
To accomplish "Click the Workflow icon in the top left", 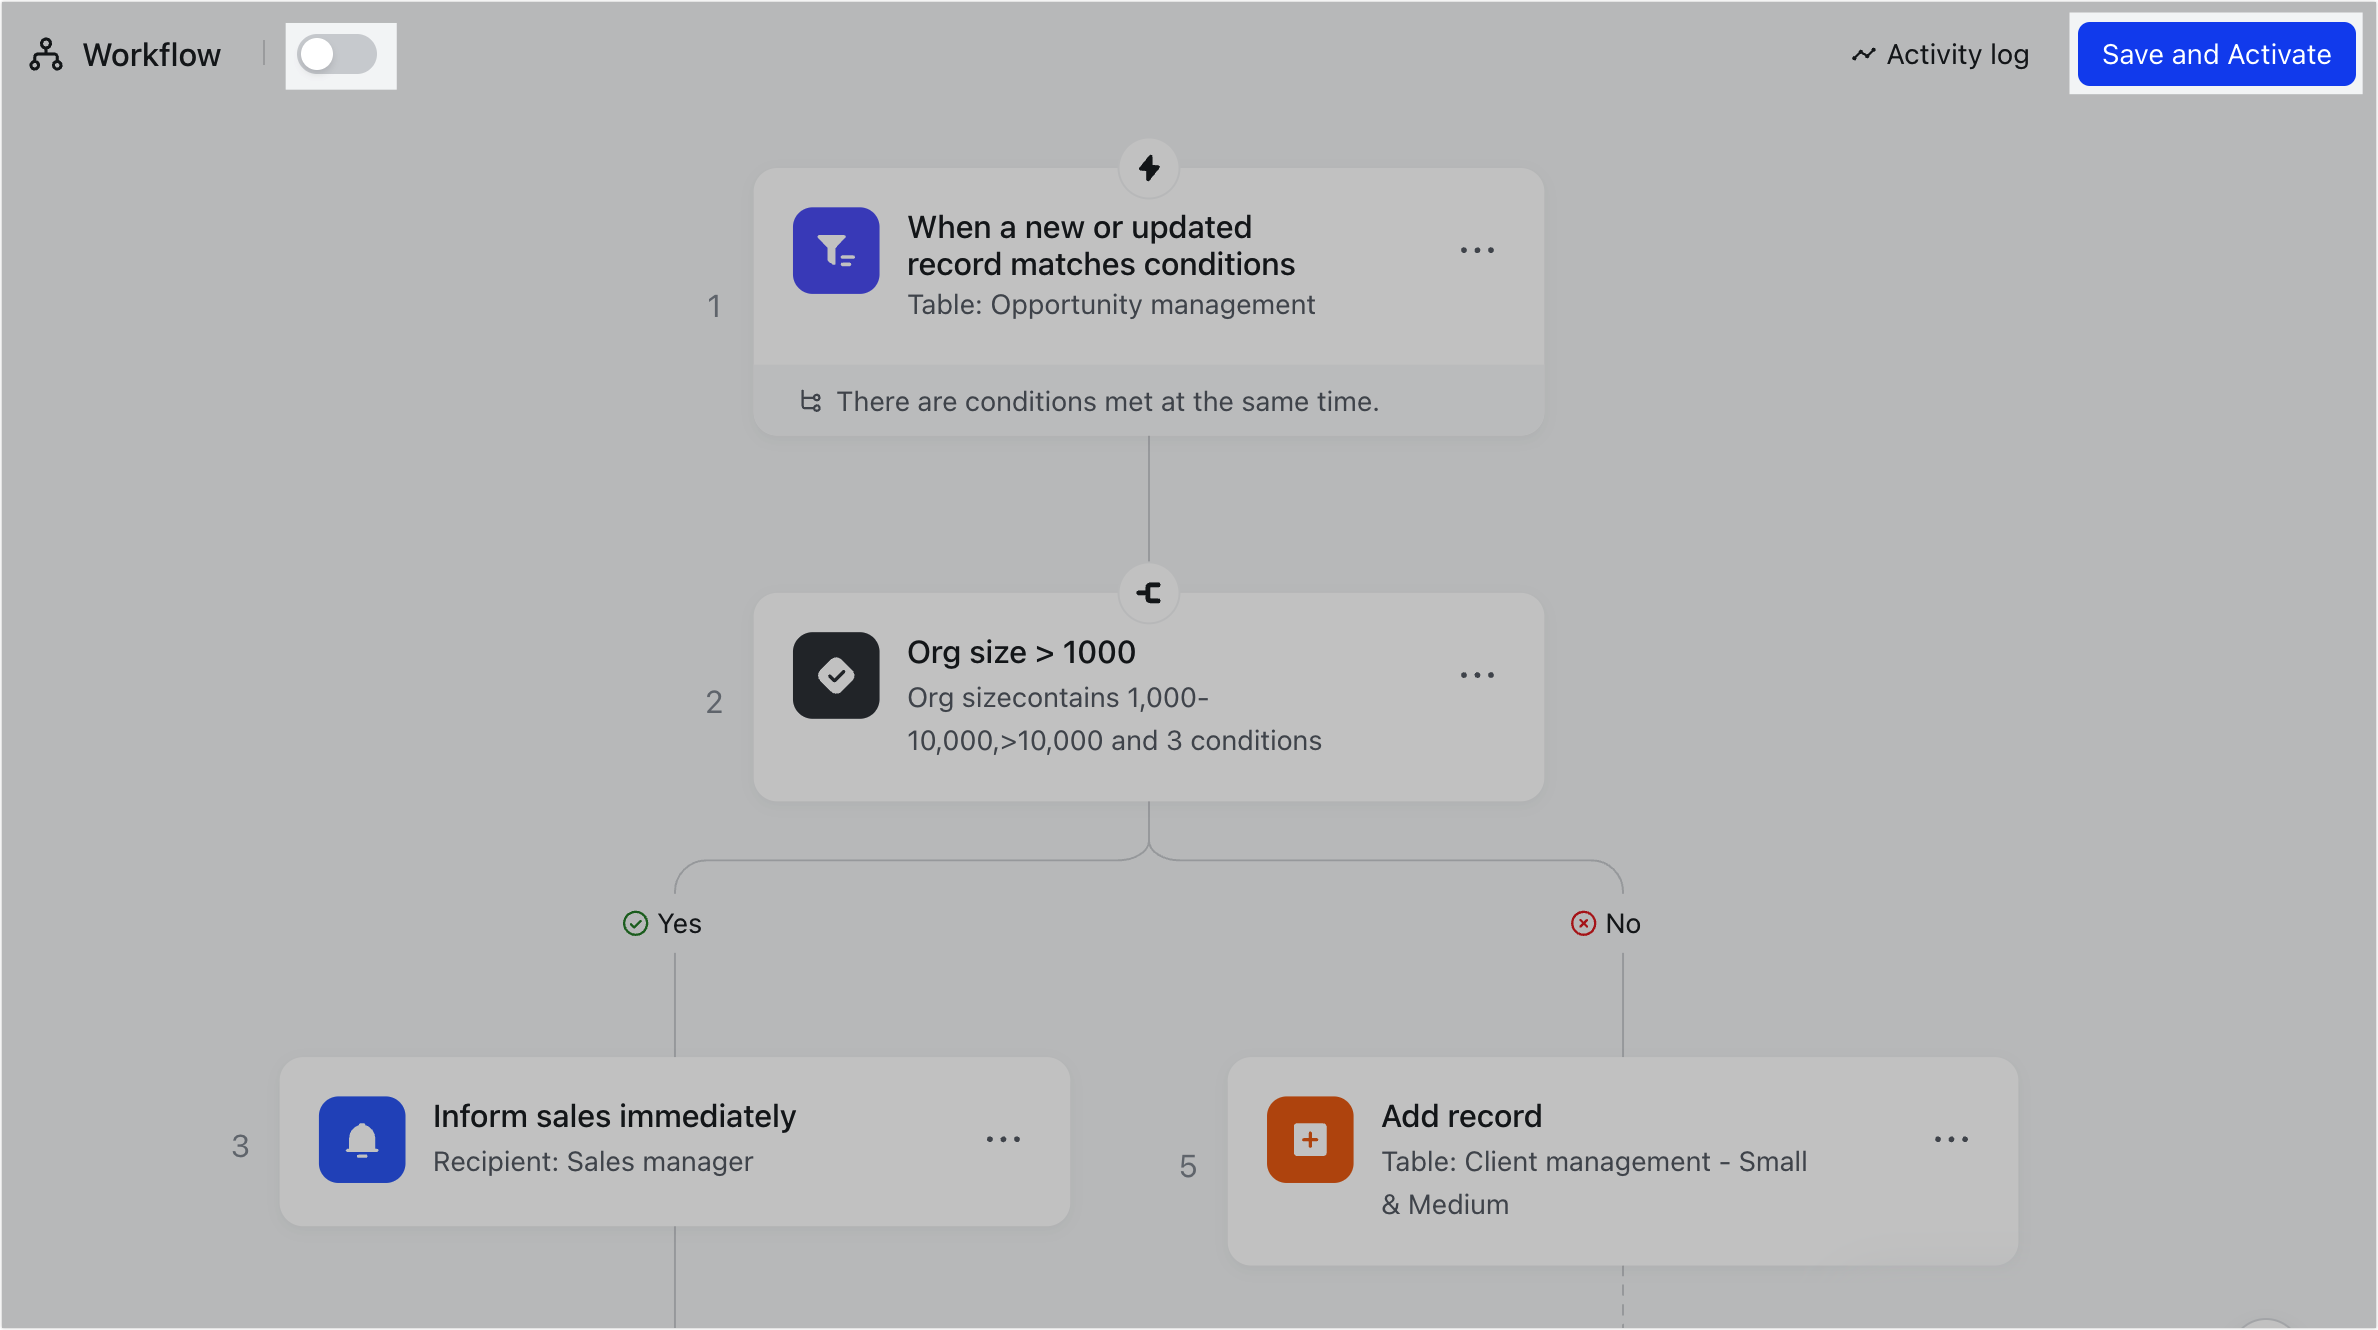I will (44, 54).
